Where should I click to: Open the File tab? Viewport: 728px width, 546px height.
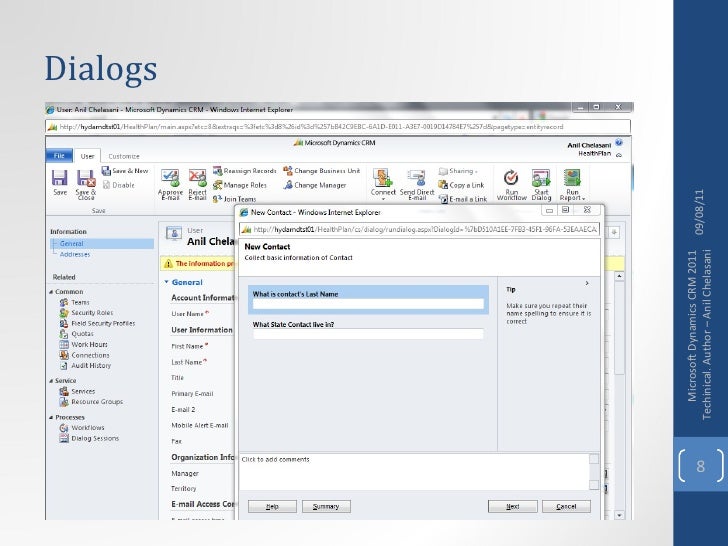59,156
